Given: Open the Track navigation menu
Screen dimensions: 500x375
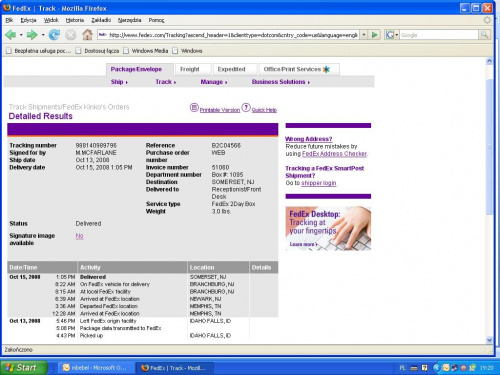Looking at the screenshot, I should pyautogui.click(x=166, y=82).
